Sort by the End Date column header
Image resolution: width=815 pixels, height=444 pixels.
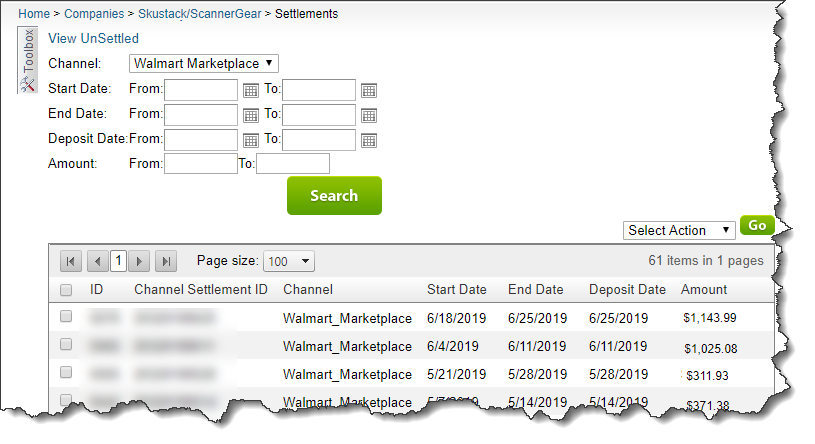coord(536,290)
